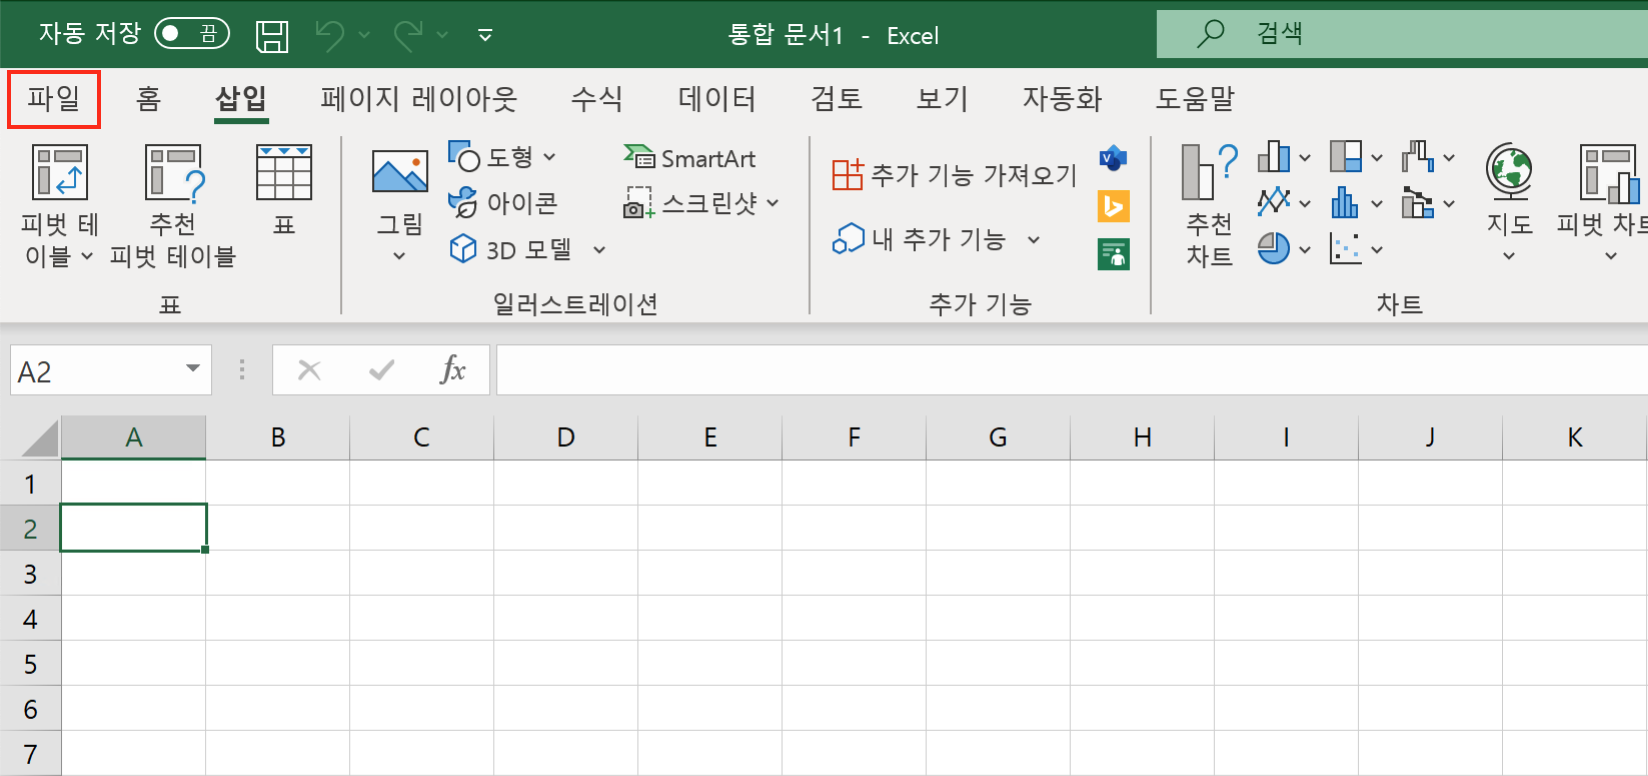Switch to the 자동화 (Automate) tab
Screen dimensions: 1648x776
1062,99
